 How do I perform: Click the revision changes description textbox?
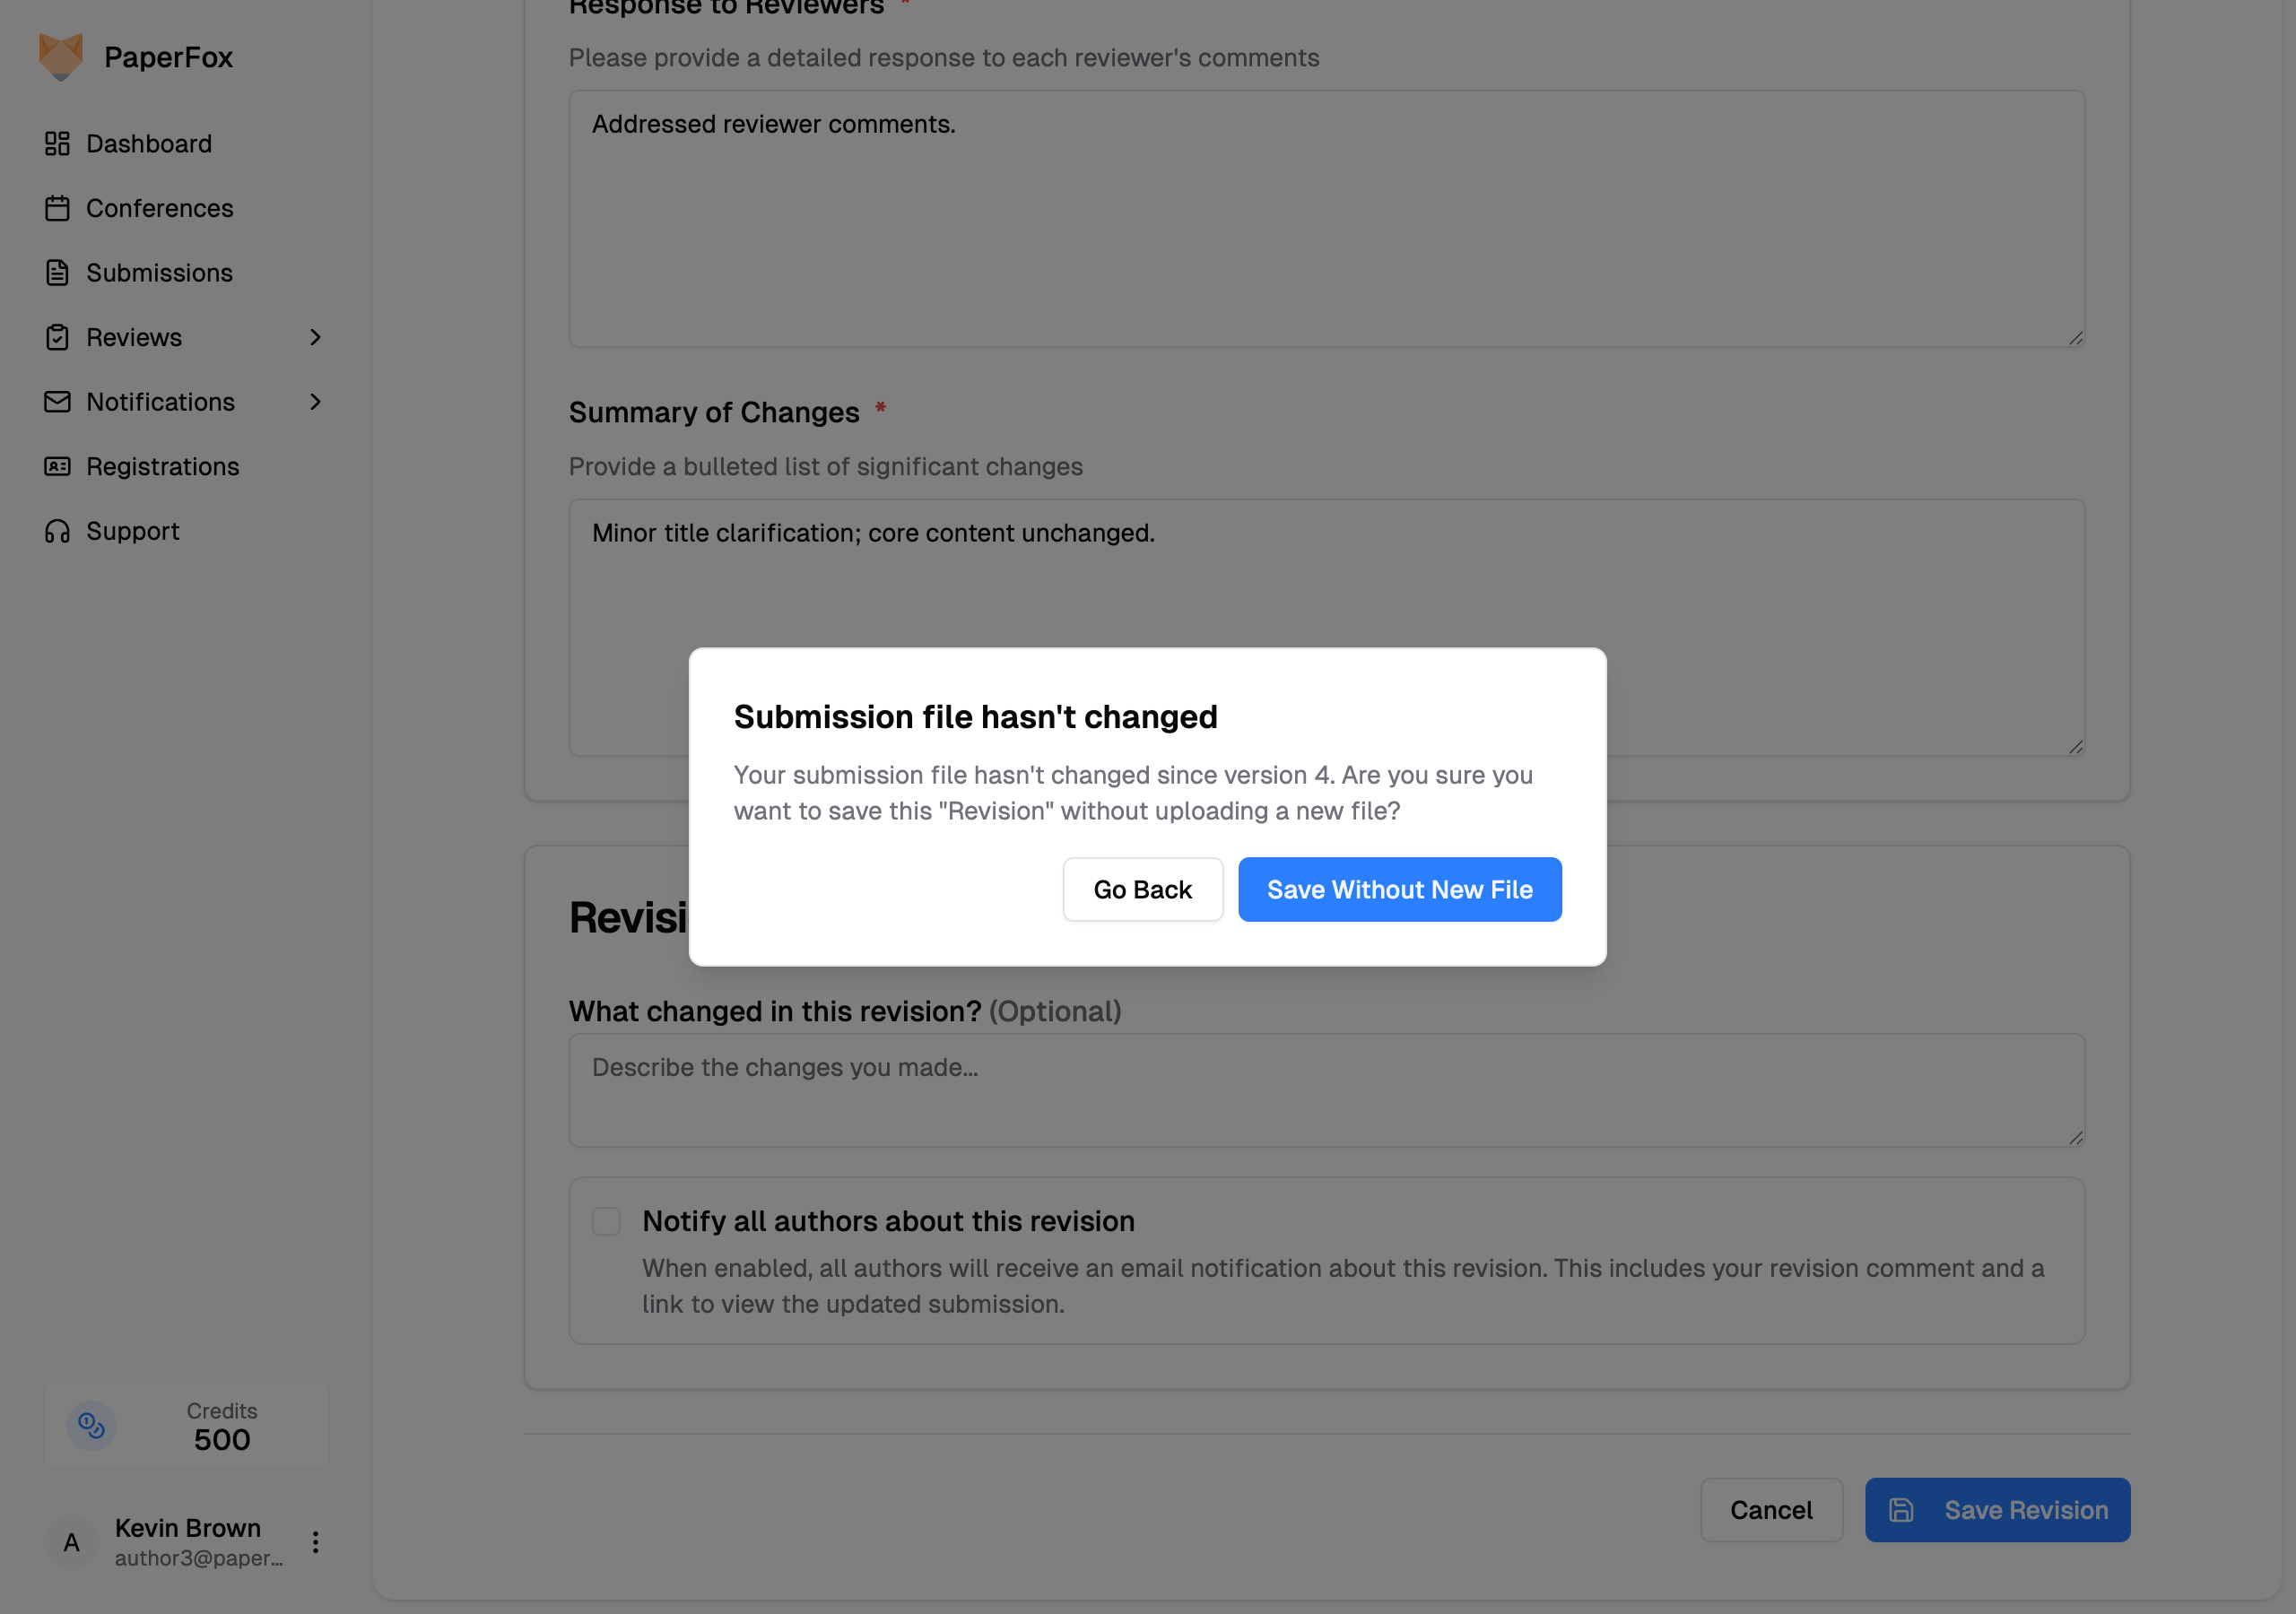1326,1090
